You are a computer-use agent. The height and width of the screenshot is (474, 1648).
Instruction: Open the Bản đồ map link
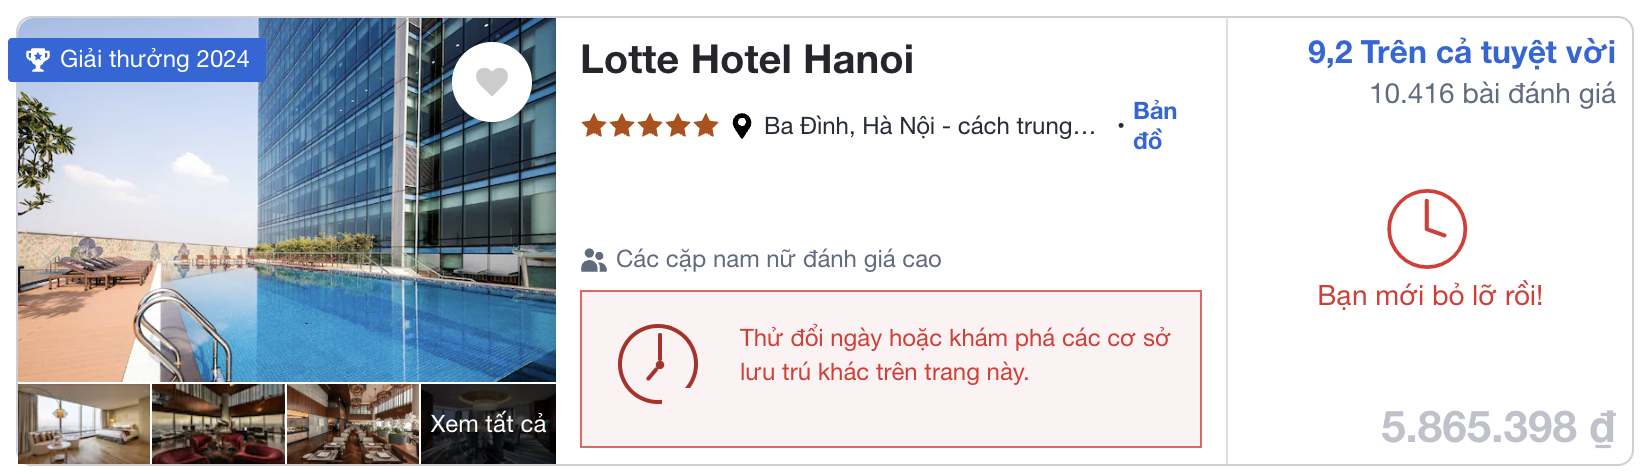pos(1154,126)
